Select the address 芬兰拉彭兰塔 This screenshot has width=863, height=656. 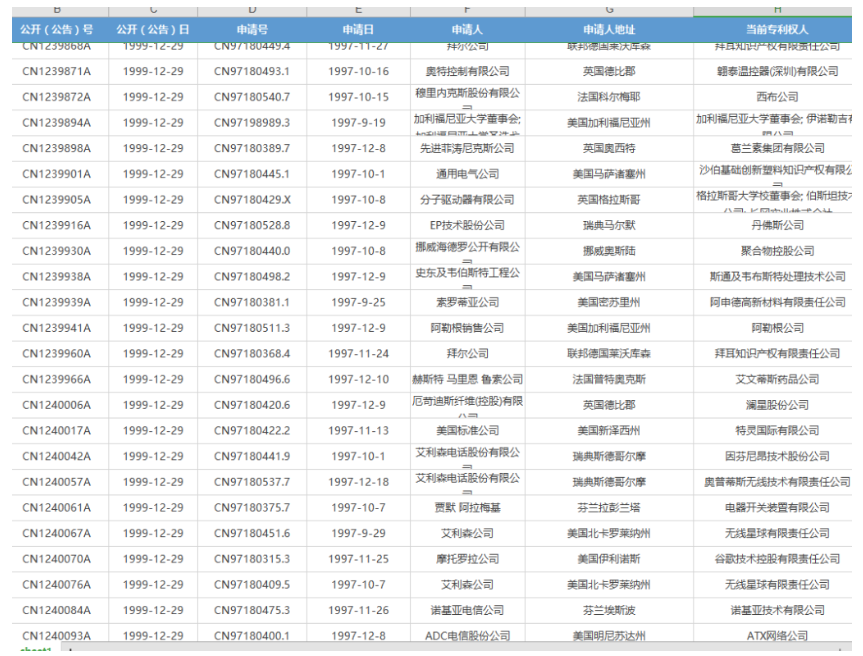tap(609, 507)
